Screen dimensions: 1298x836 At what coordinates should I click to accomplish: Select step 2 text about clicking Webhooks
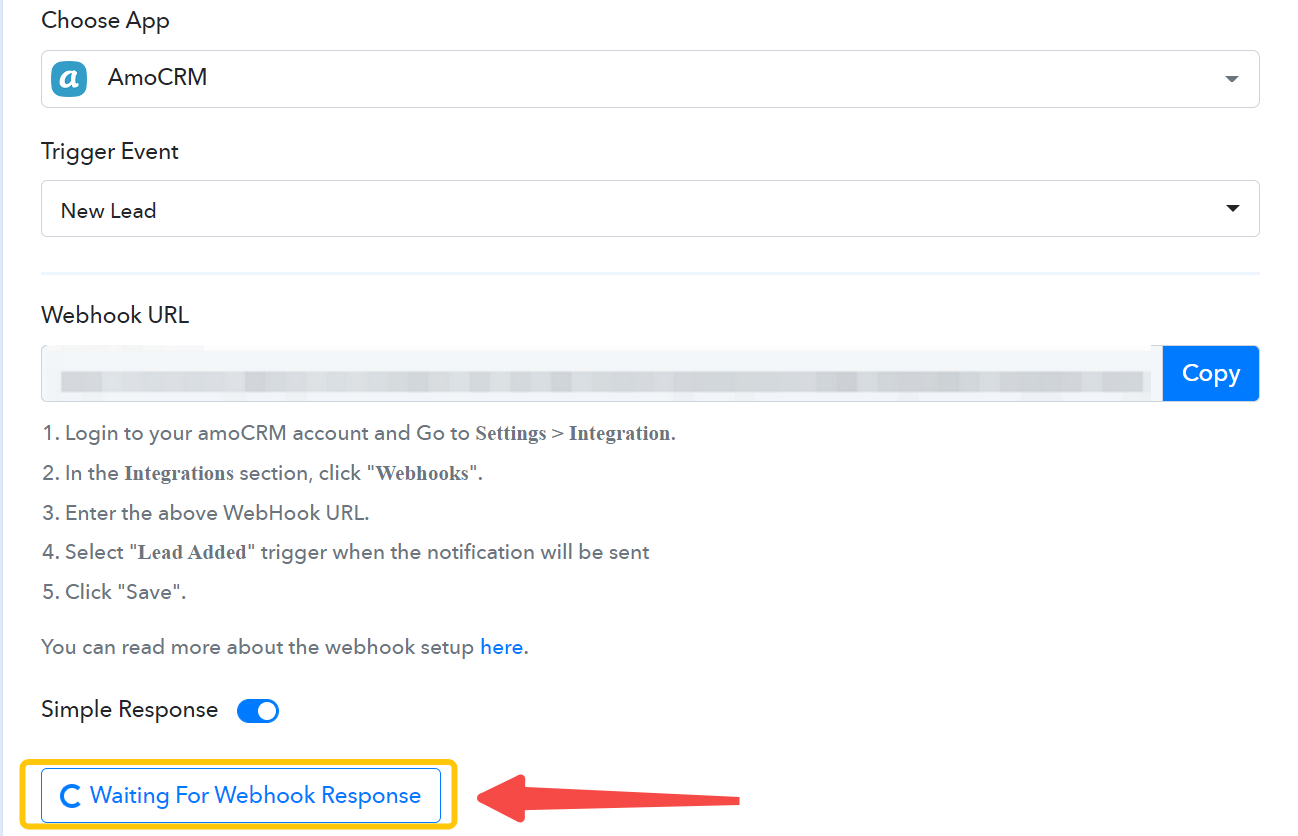[262, 473]
